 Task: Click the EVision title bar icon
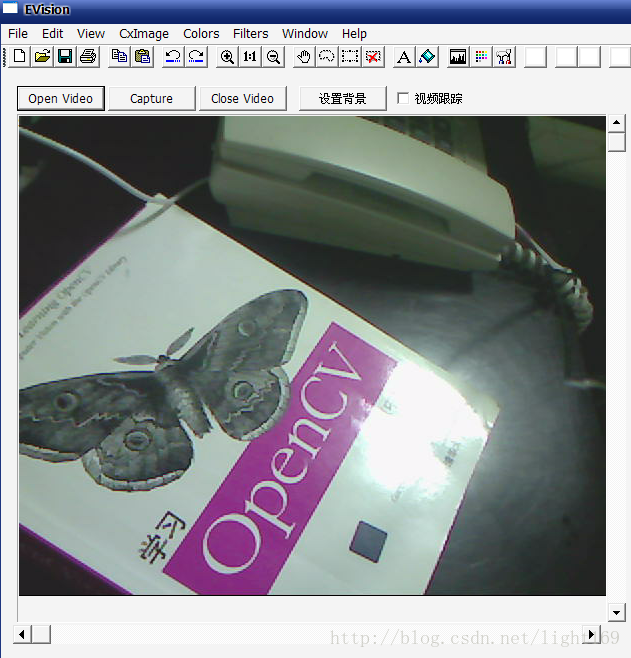(x=10, y=8)
